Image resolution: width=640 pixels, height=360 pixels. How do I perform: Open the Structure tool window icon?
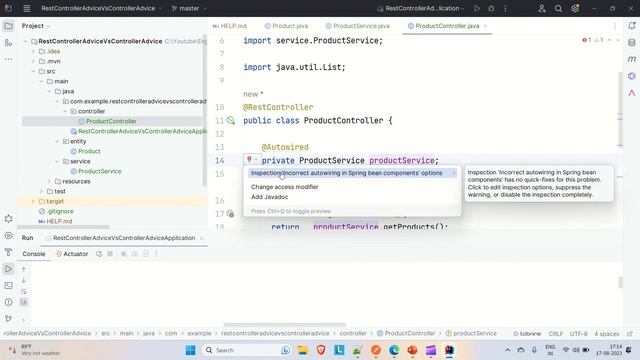click(8, 42)
